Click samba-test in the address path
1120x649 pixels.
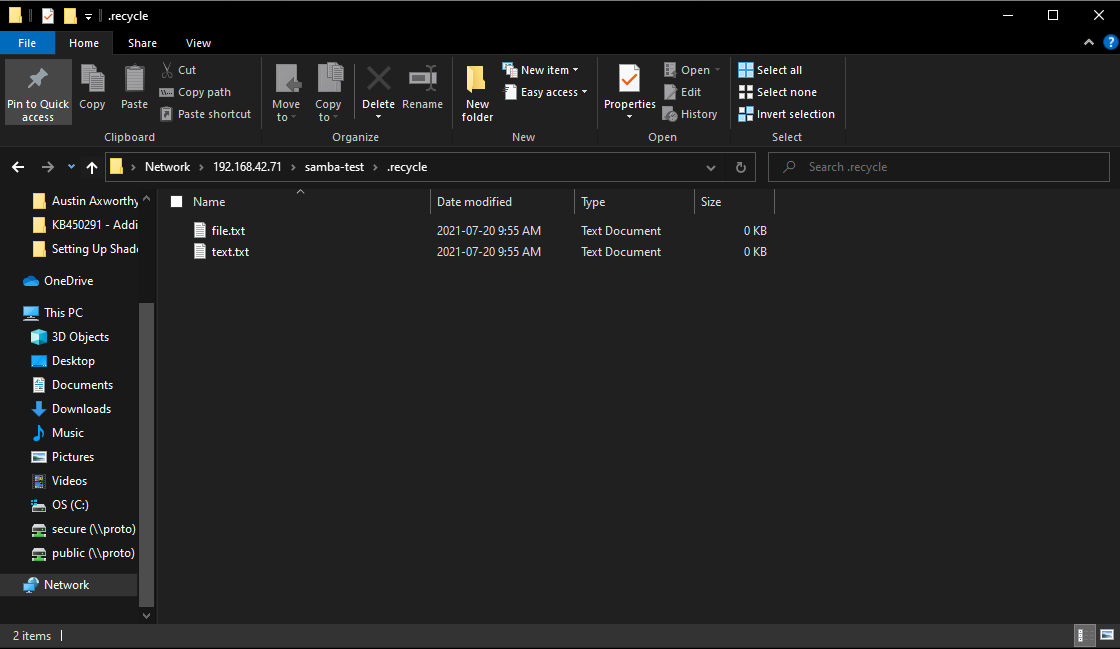coord(334,167)
